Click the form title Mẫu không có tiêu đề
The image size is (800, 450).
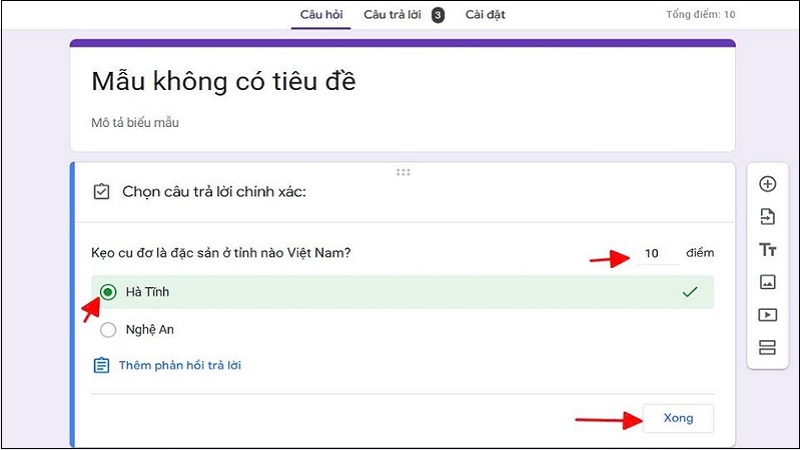coord(223,82)
